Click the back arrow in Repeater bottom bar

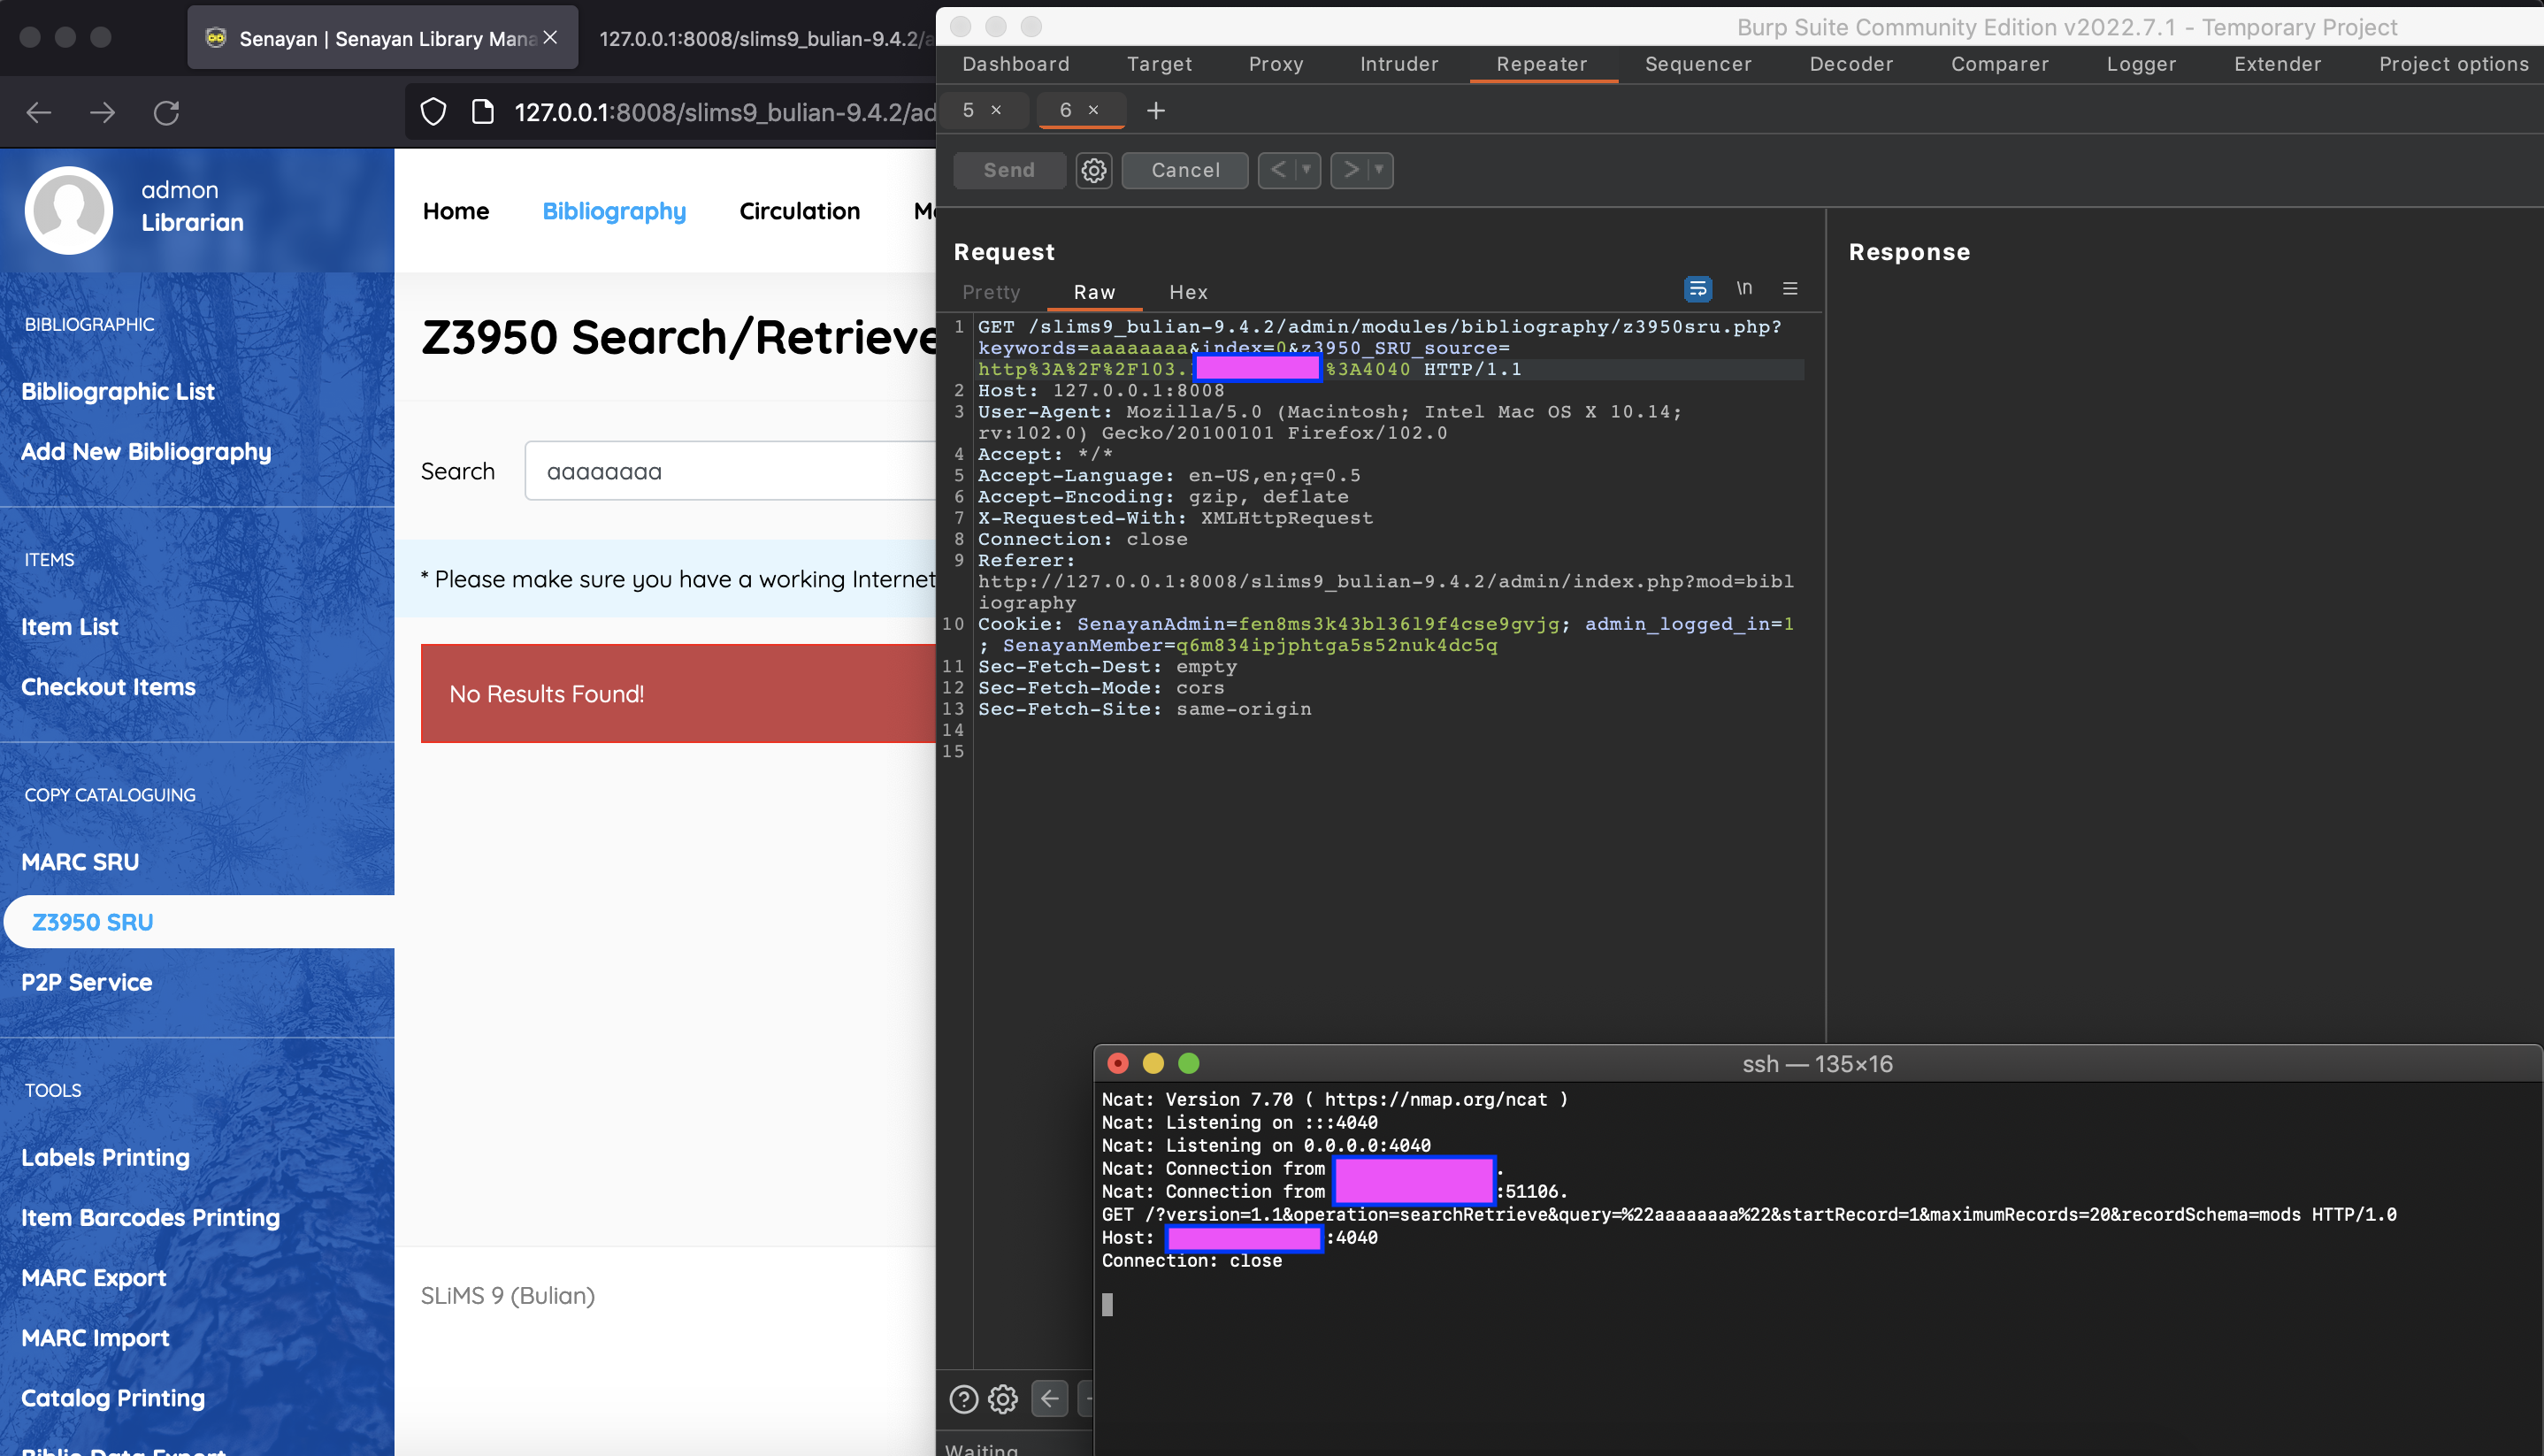click(x=1049, y=1399)
